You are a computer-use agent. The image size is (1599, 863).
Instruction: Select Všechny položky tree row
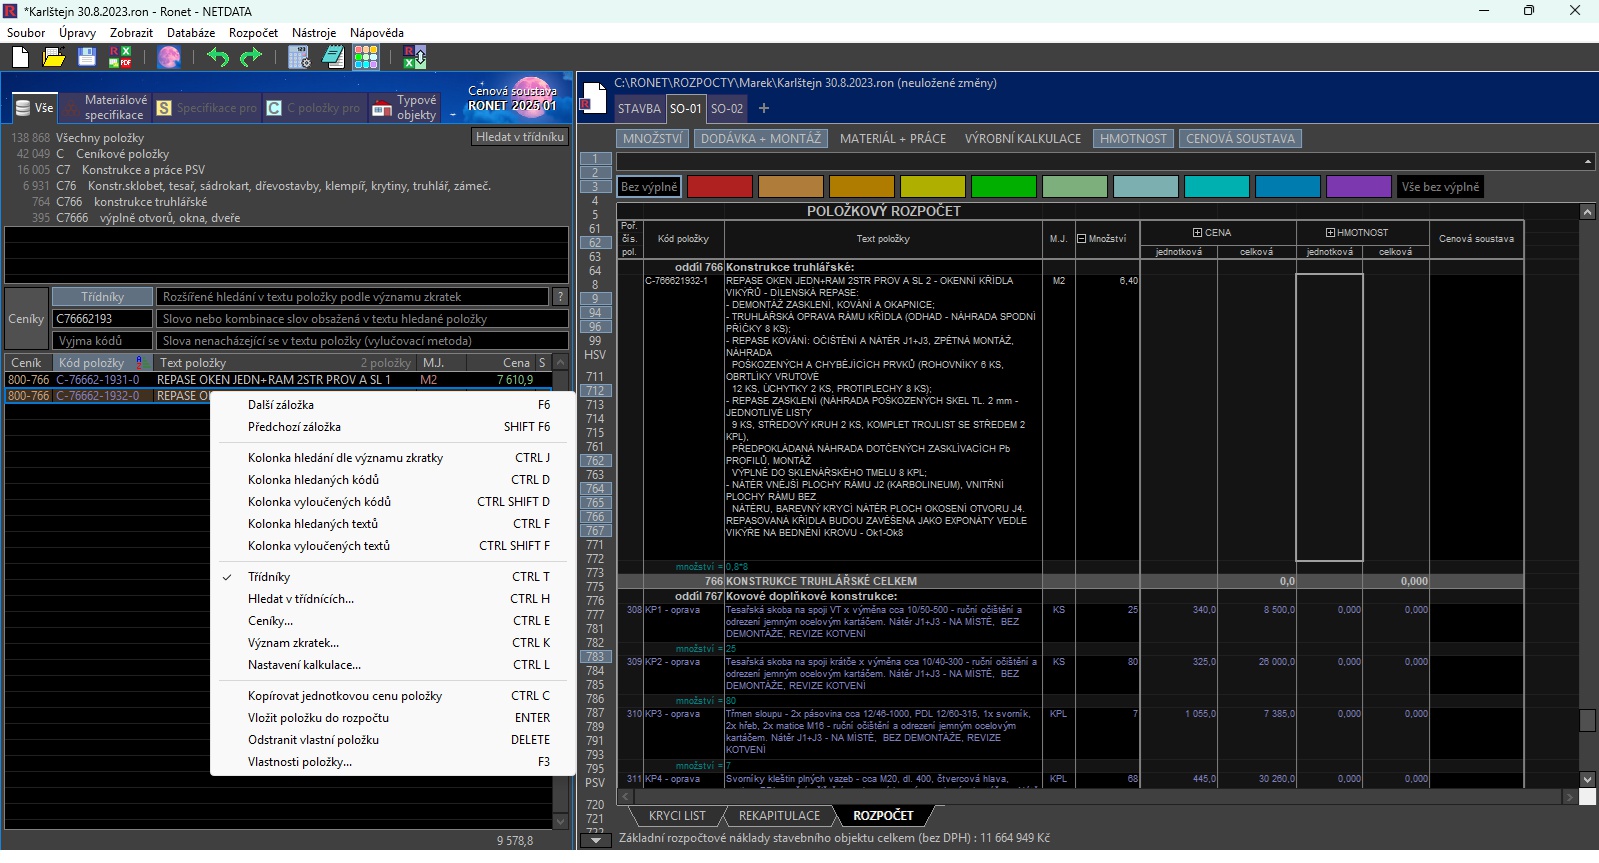tap(78, 138)
